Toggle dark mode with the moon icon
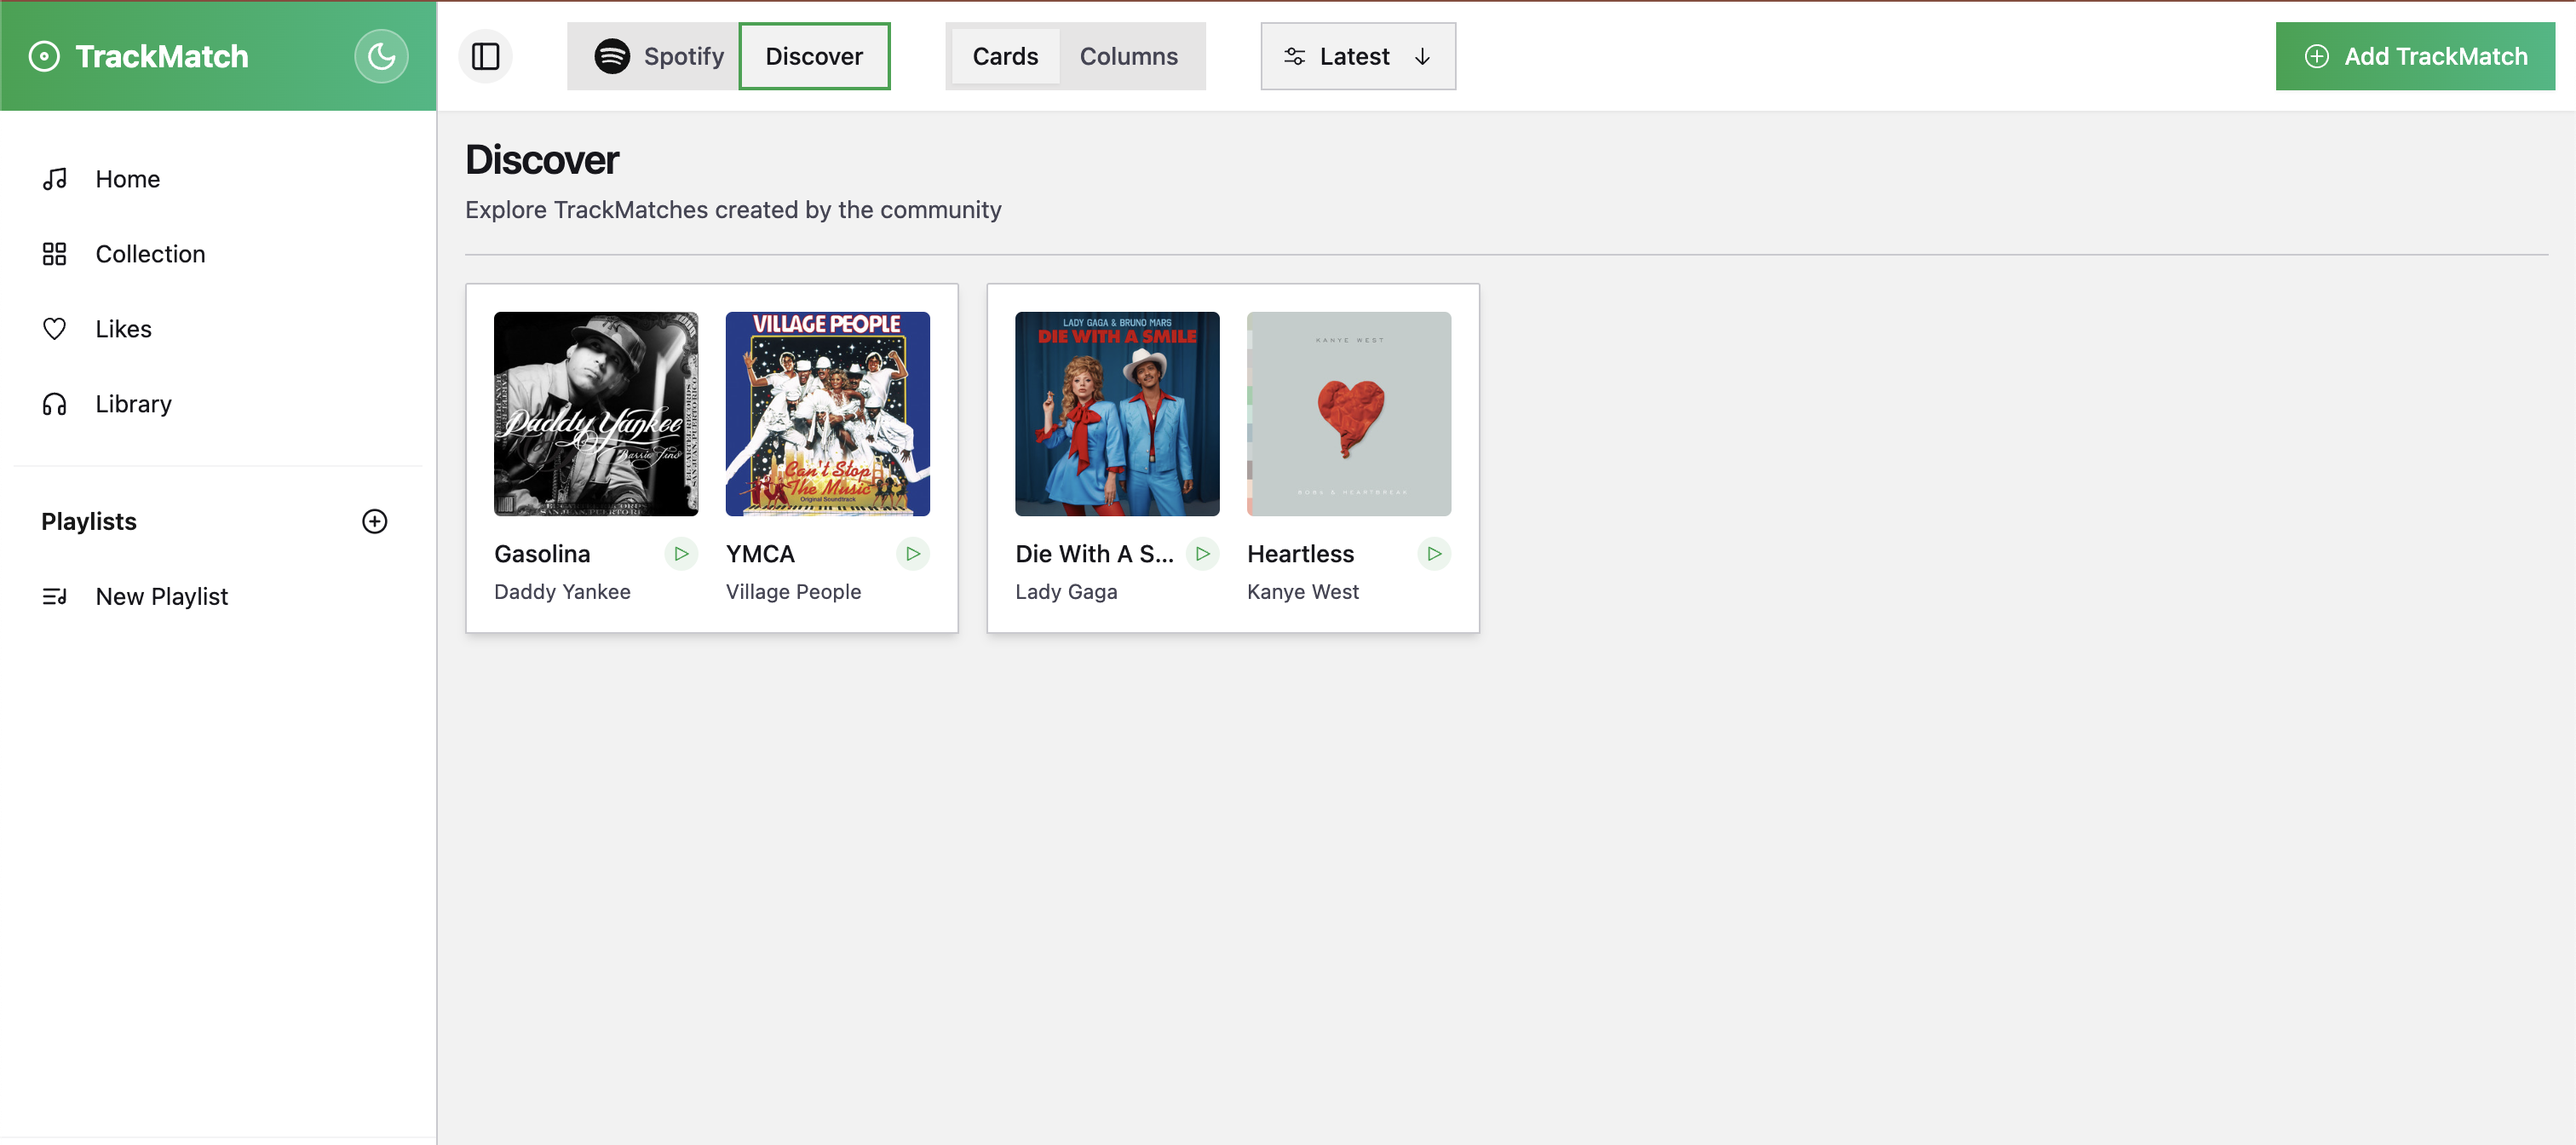Screen dimensions: 2576x1145 [381, 56]
